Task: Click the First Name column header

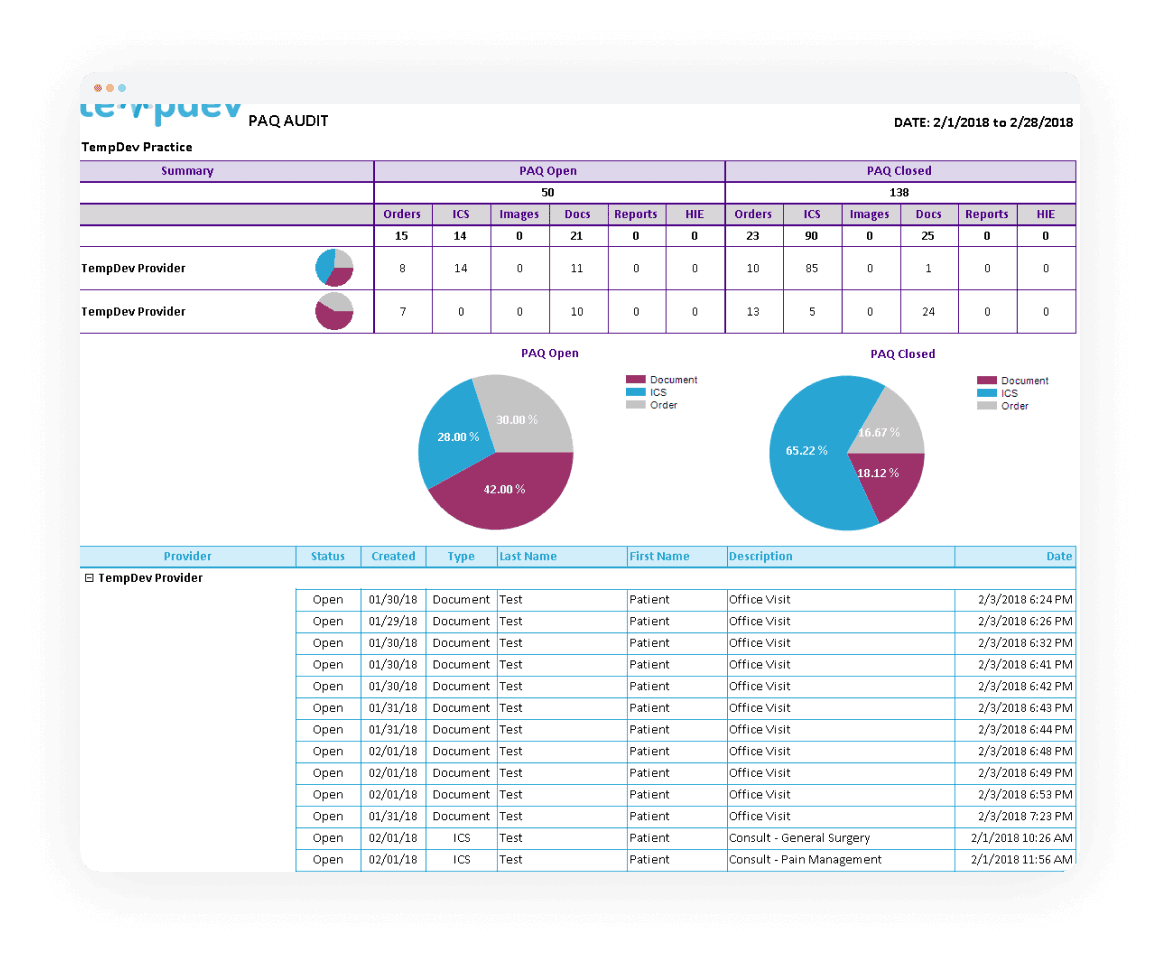Action: (x=677, y=556)
